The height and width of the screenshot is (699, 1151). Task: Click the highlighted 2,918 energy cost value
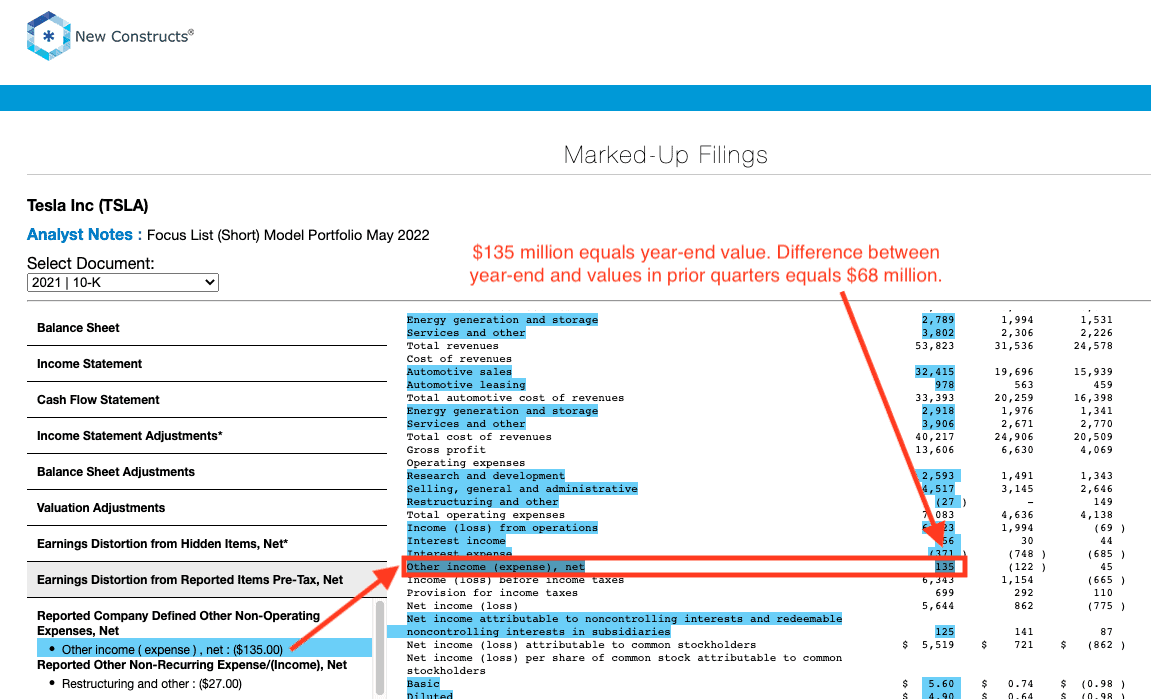tap(938, 410)
